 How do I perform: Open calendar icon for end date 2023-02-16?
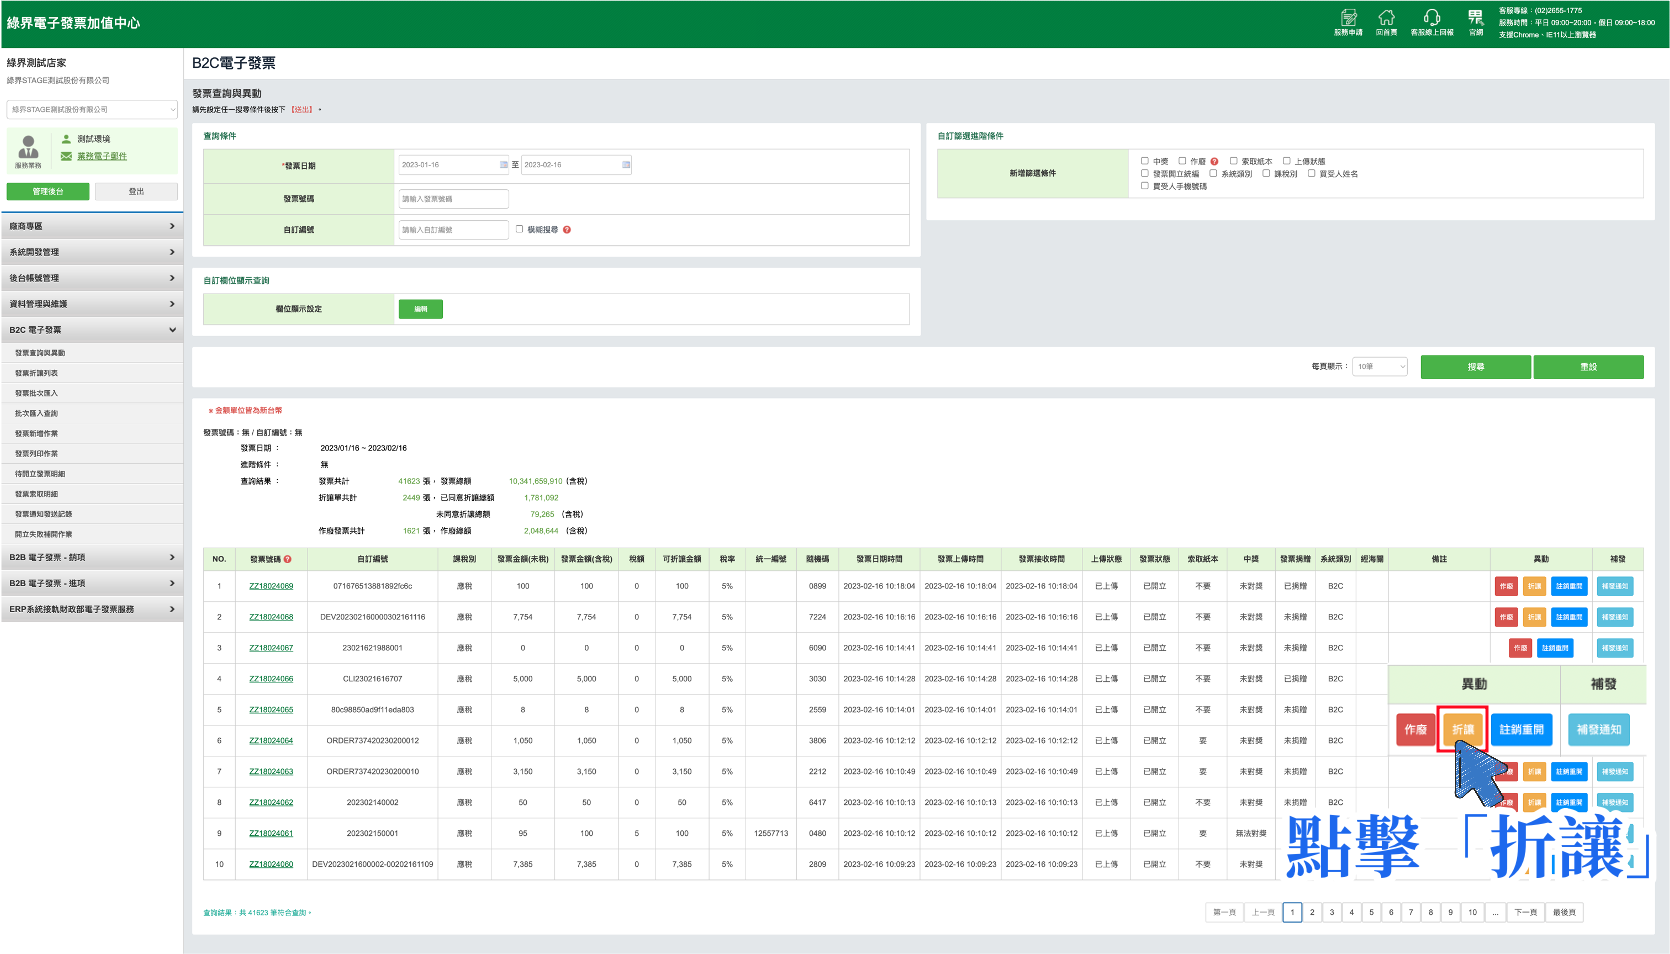pyautogui.click(x=626, y=165)
